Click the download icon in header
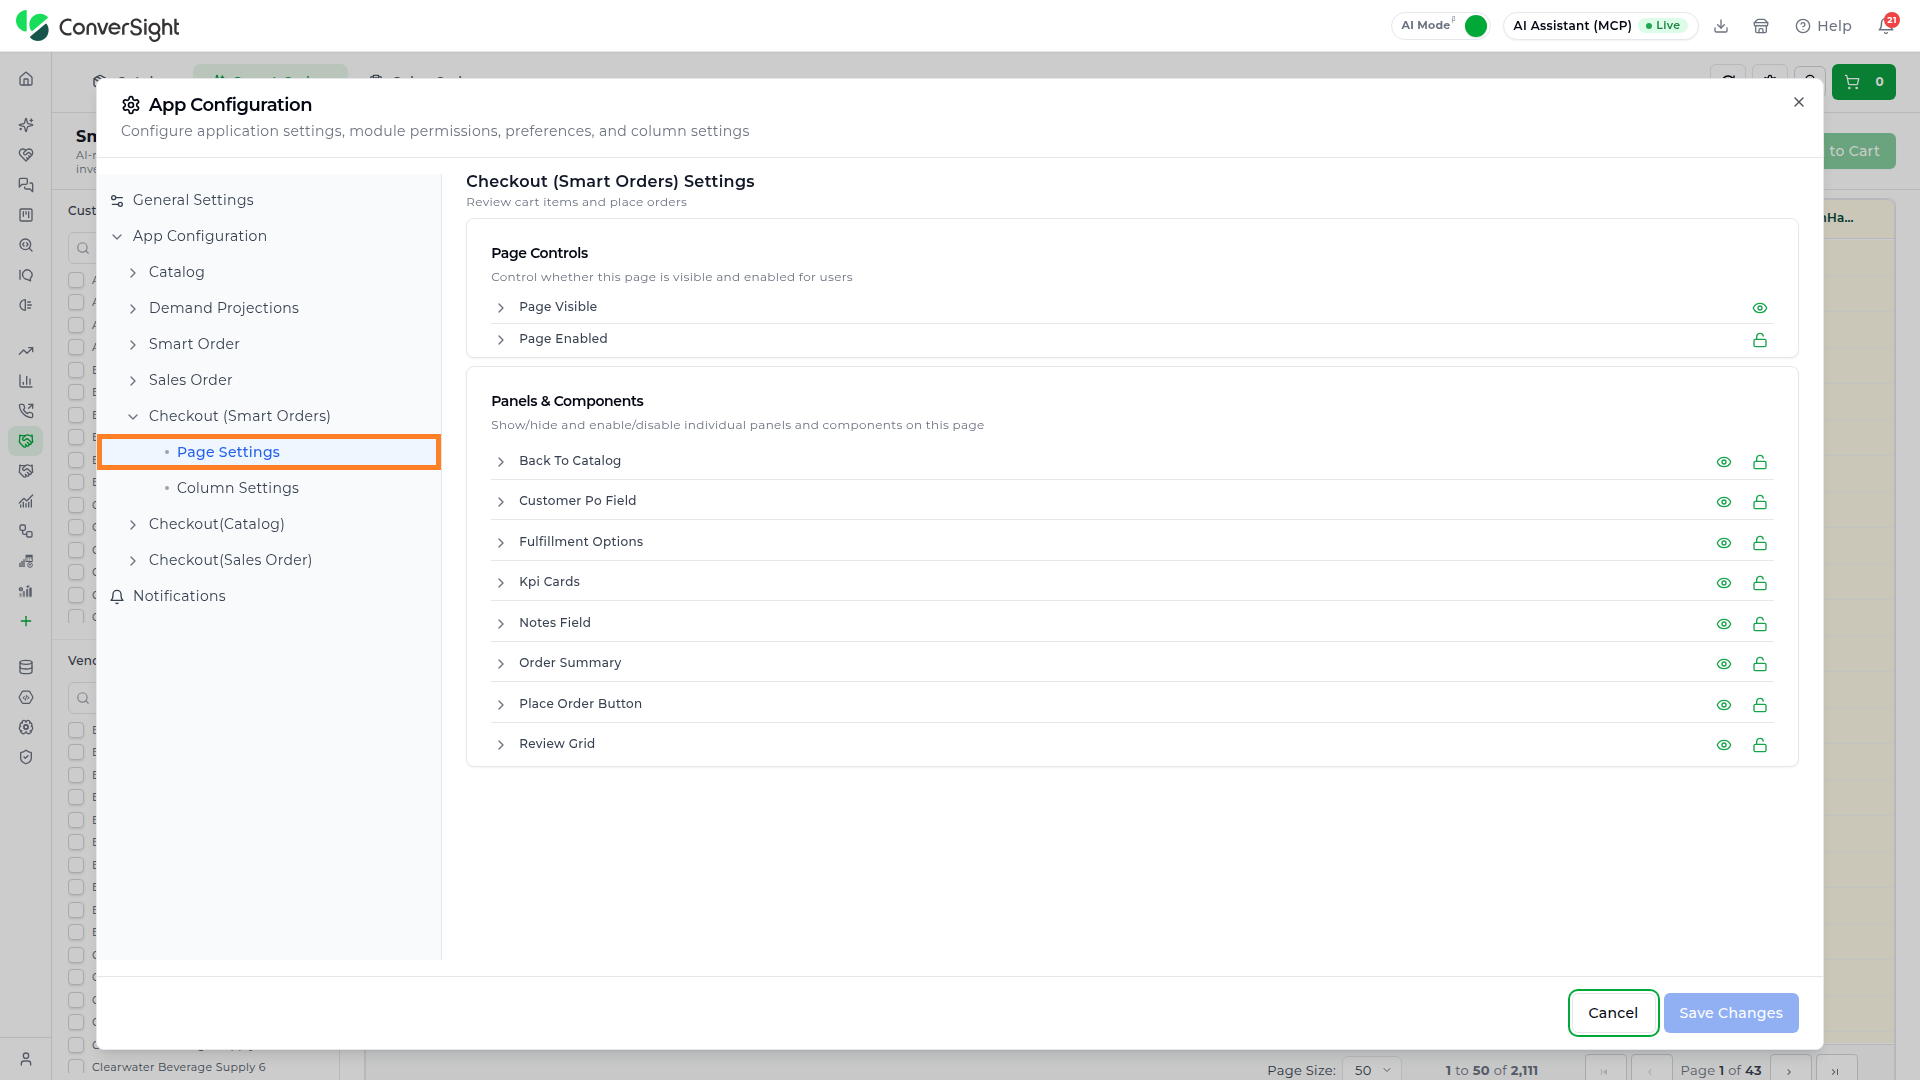Viewport: 1920px width, 1080px height. [x=1721, y=26]
